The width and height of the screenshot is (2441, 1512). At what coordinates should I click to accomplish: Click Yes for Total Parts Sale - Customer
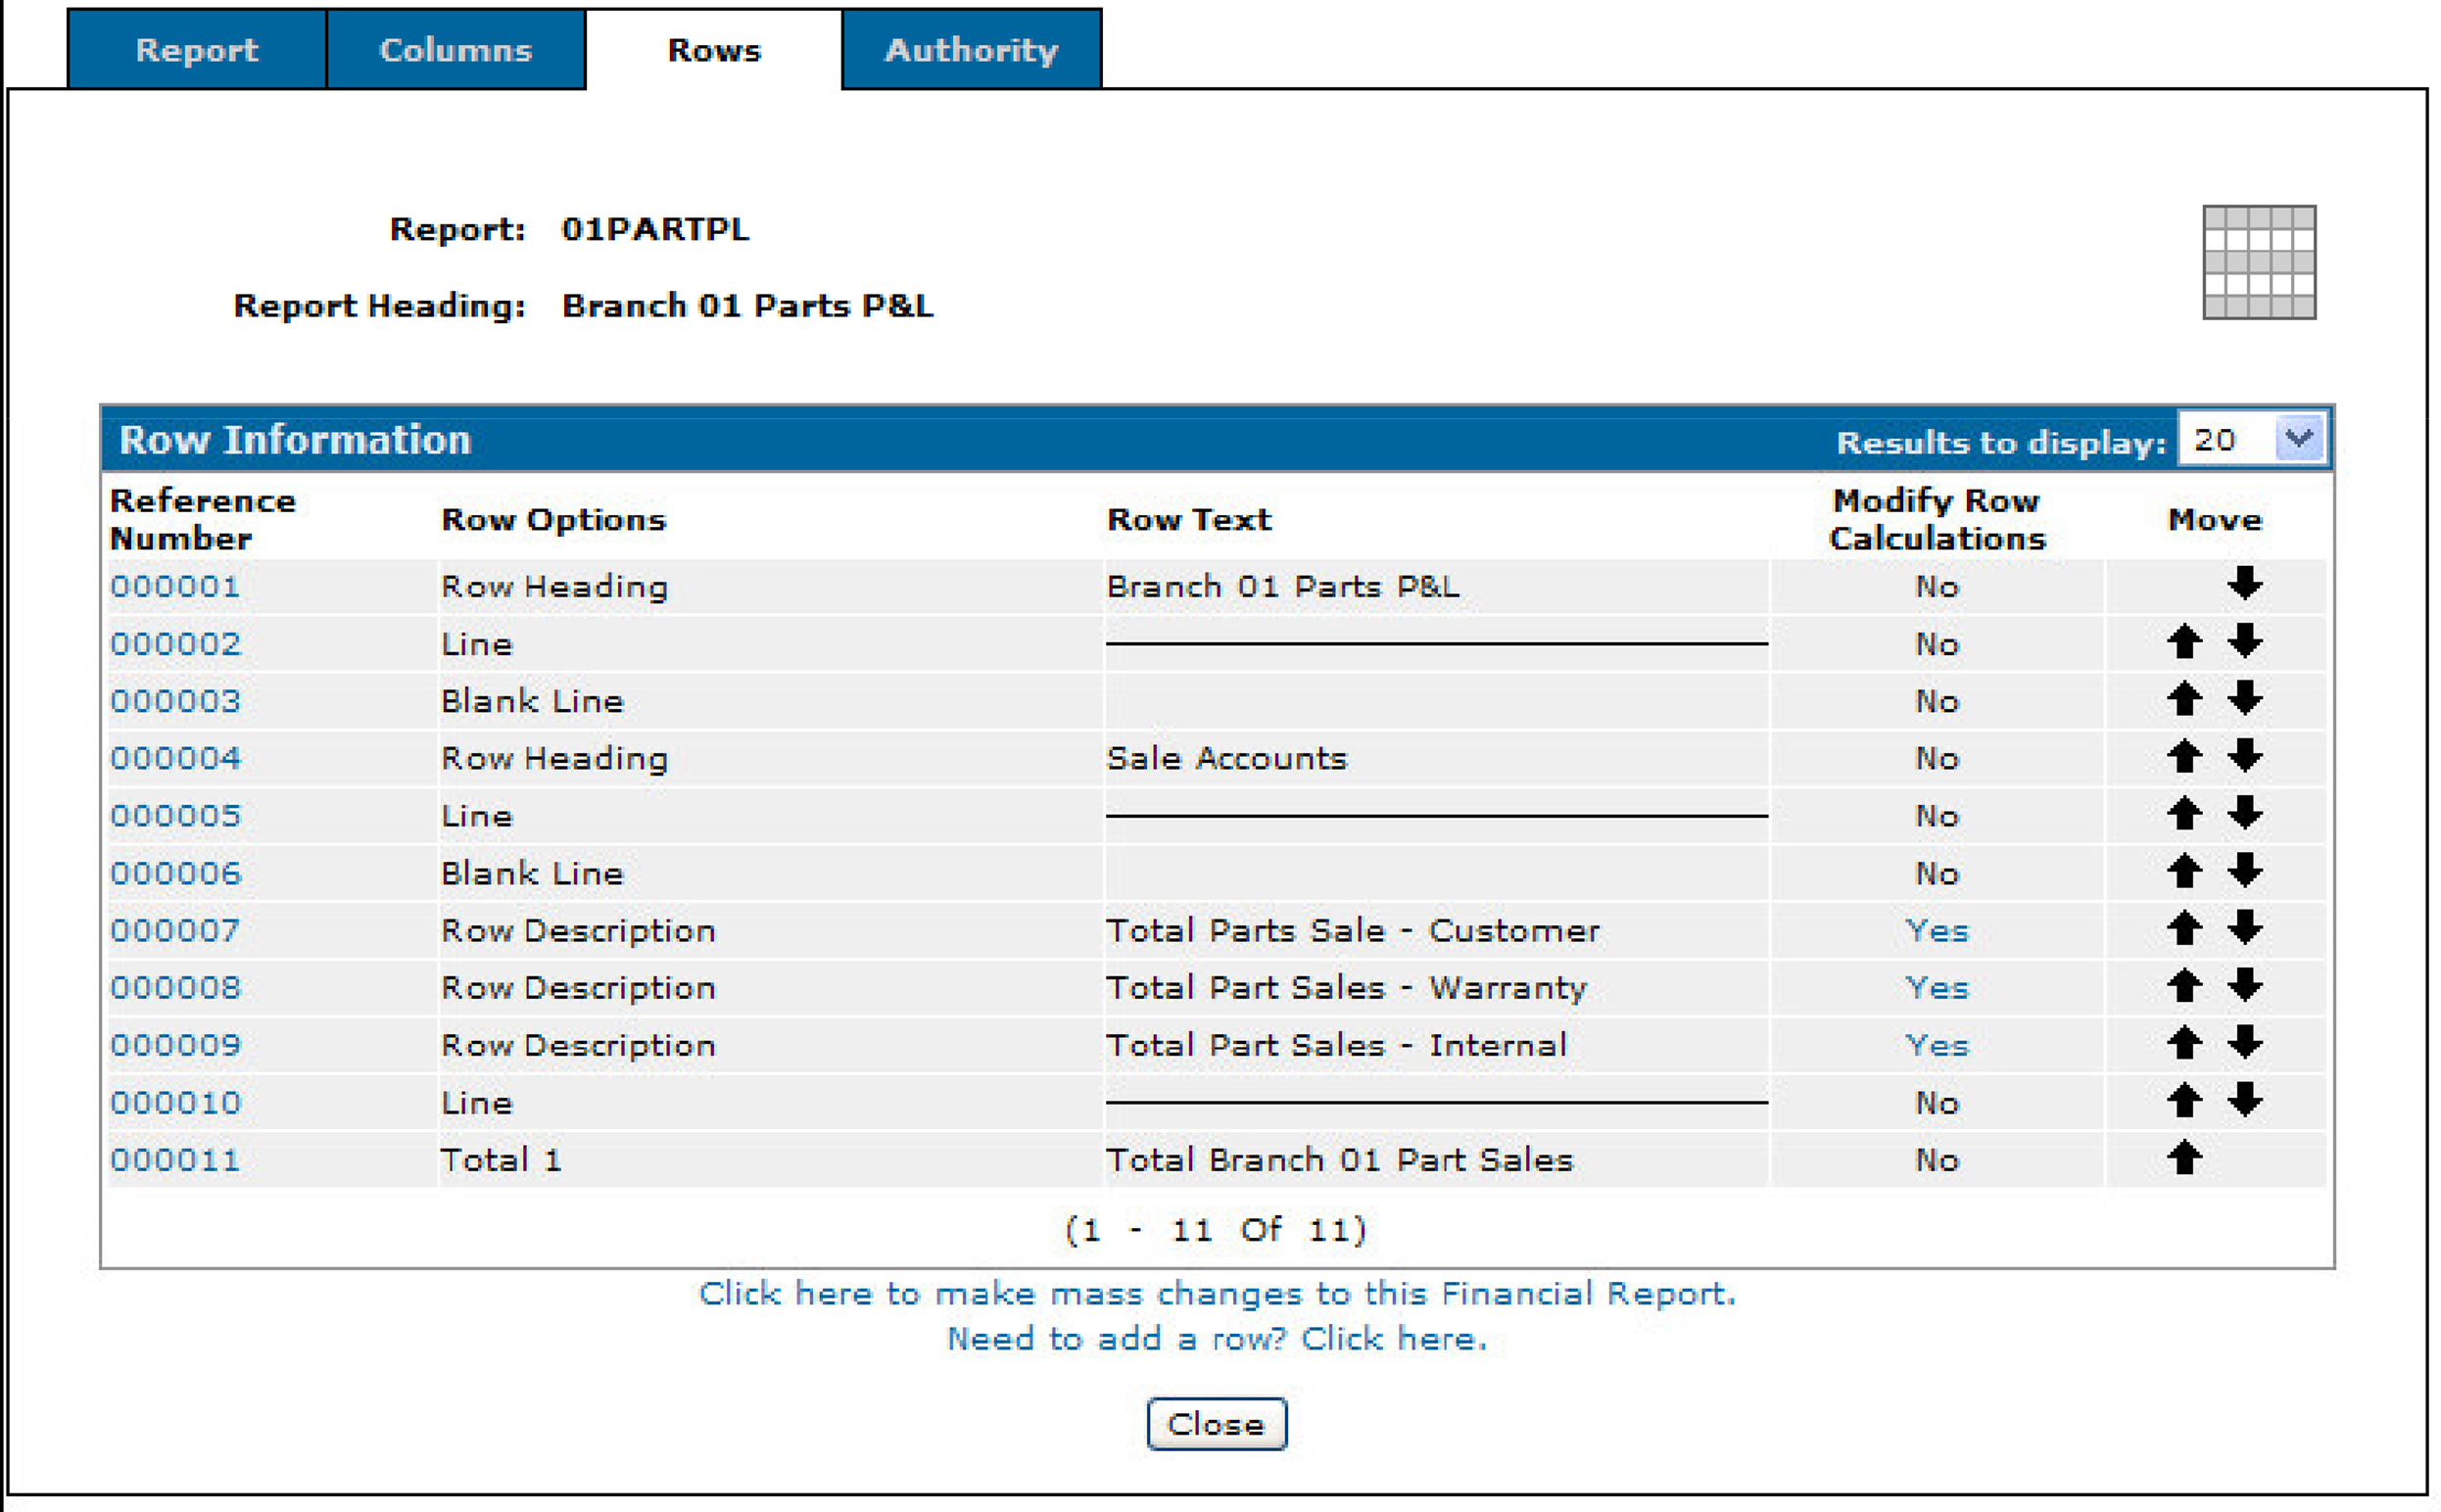pyautogui.click(x=1937, y=931)
